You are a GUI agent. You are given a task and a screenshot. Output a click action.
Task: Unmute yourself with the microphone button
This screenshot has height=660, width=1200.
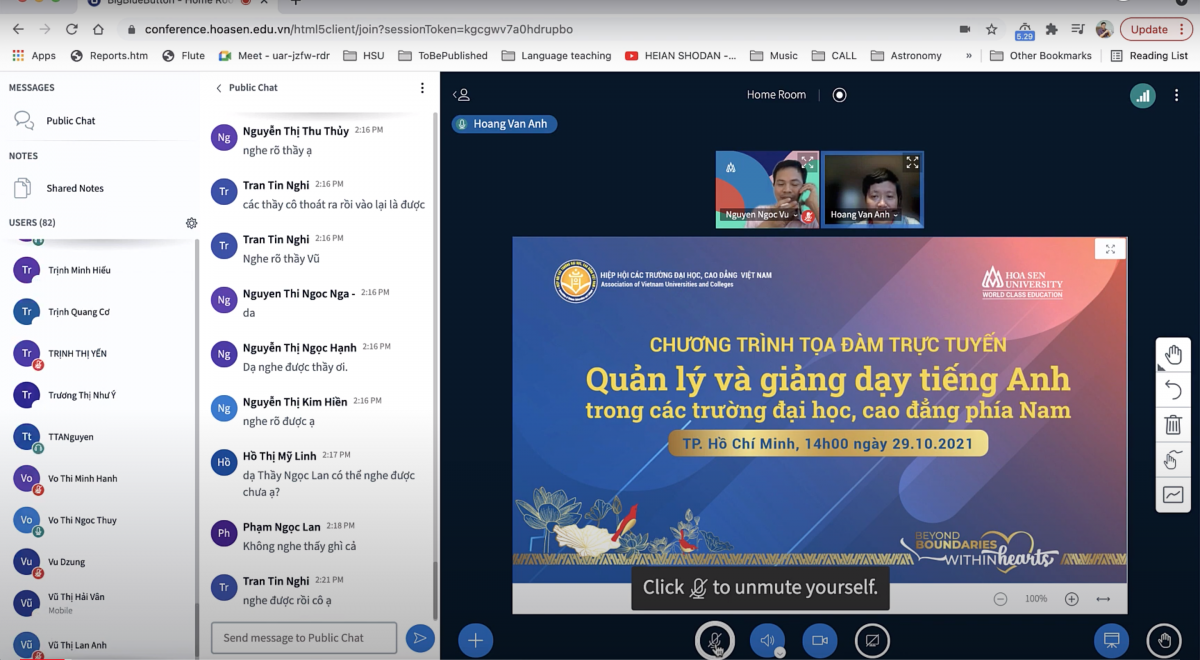click(x=715, y=640)
